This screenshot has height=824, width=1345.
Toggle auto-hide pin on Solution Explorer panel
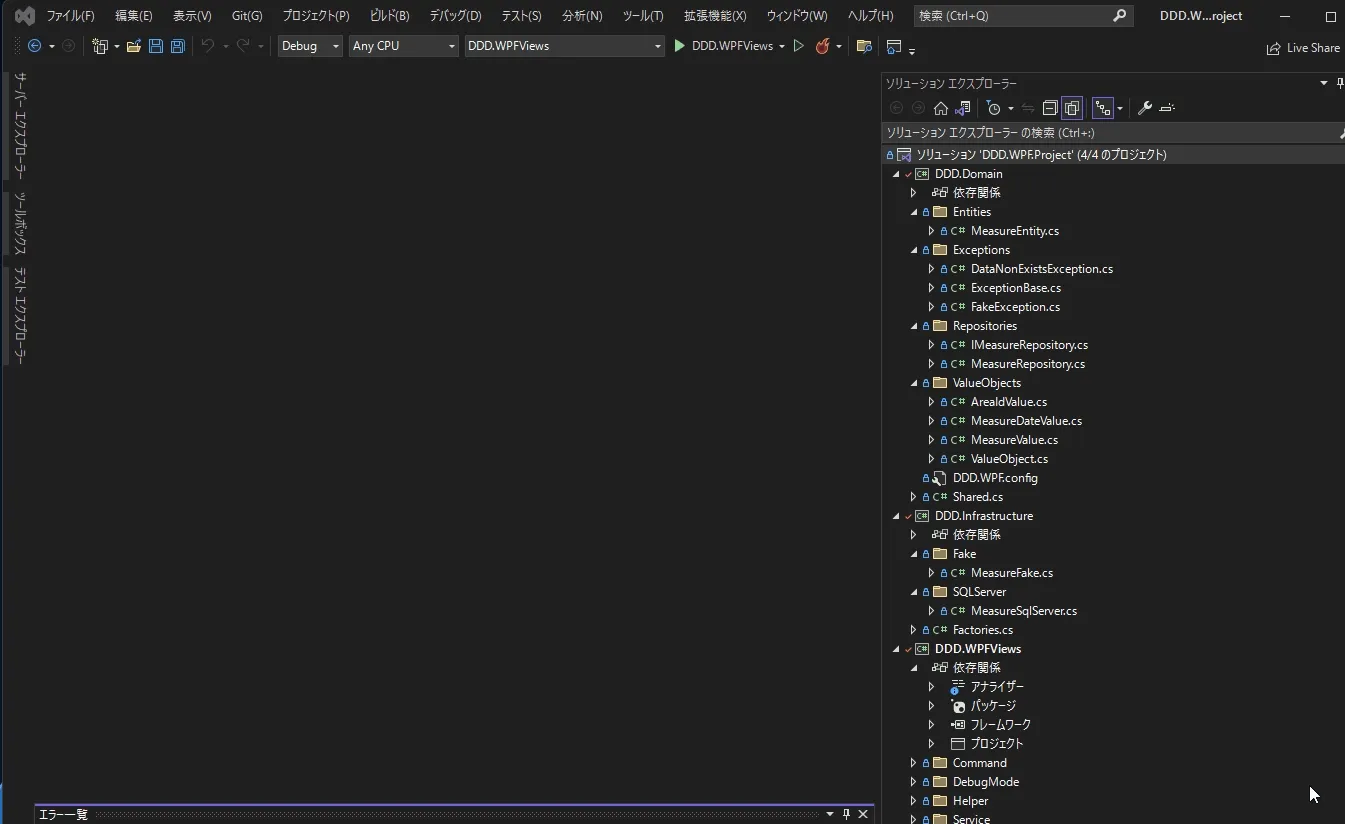click(x=1340, y=83)
